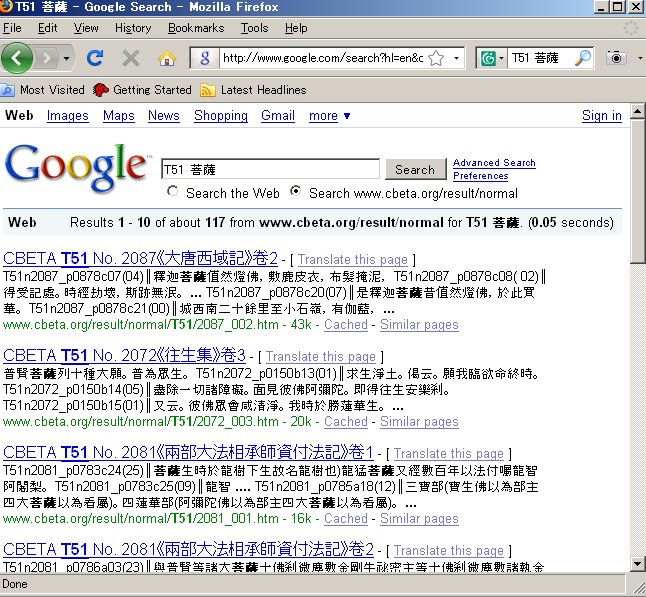
Task: Click the Google logo
Action: click(x=77, y=167)
